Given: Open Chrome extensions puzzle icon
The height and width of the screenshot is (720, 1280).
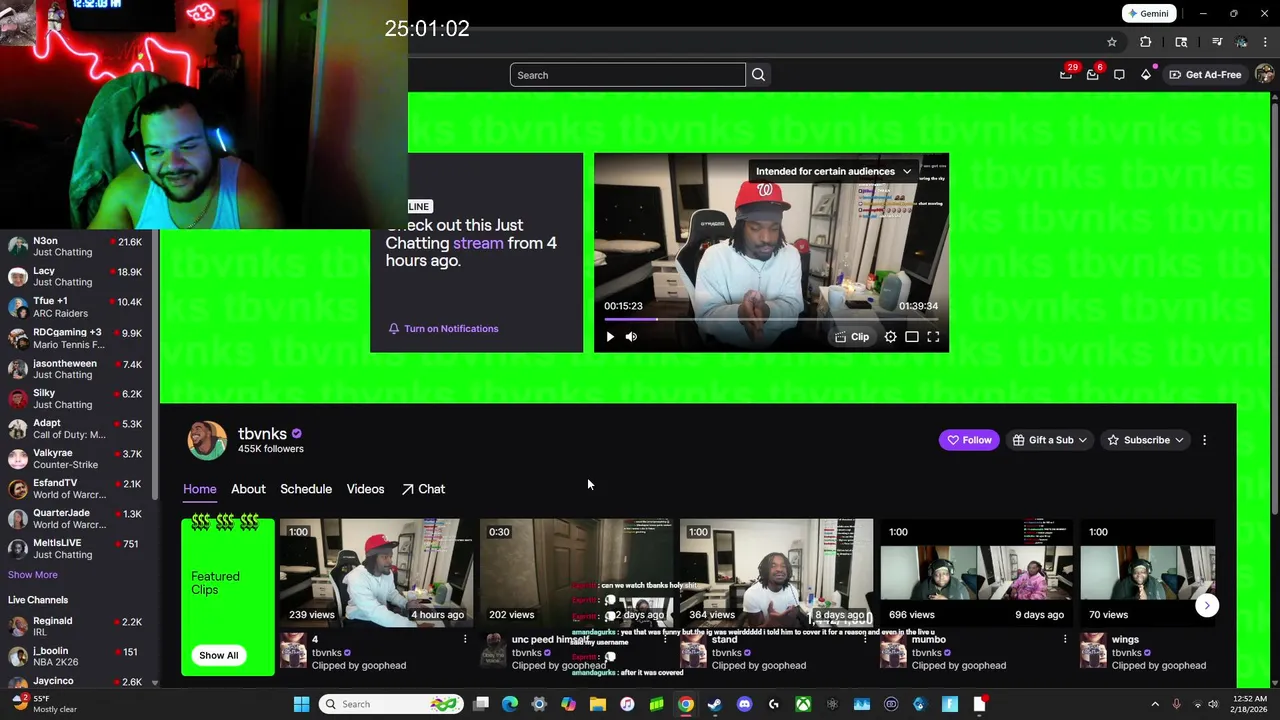Looking at the screenshot, I should coord(1146,42).
